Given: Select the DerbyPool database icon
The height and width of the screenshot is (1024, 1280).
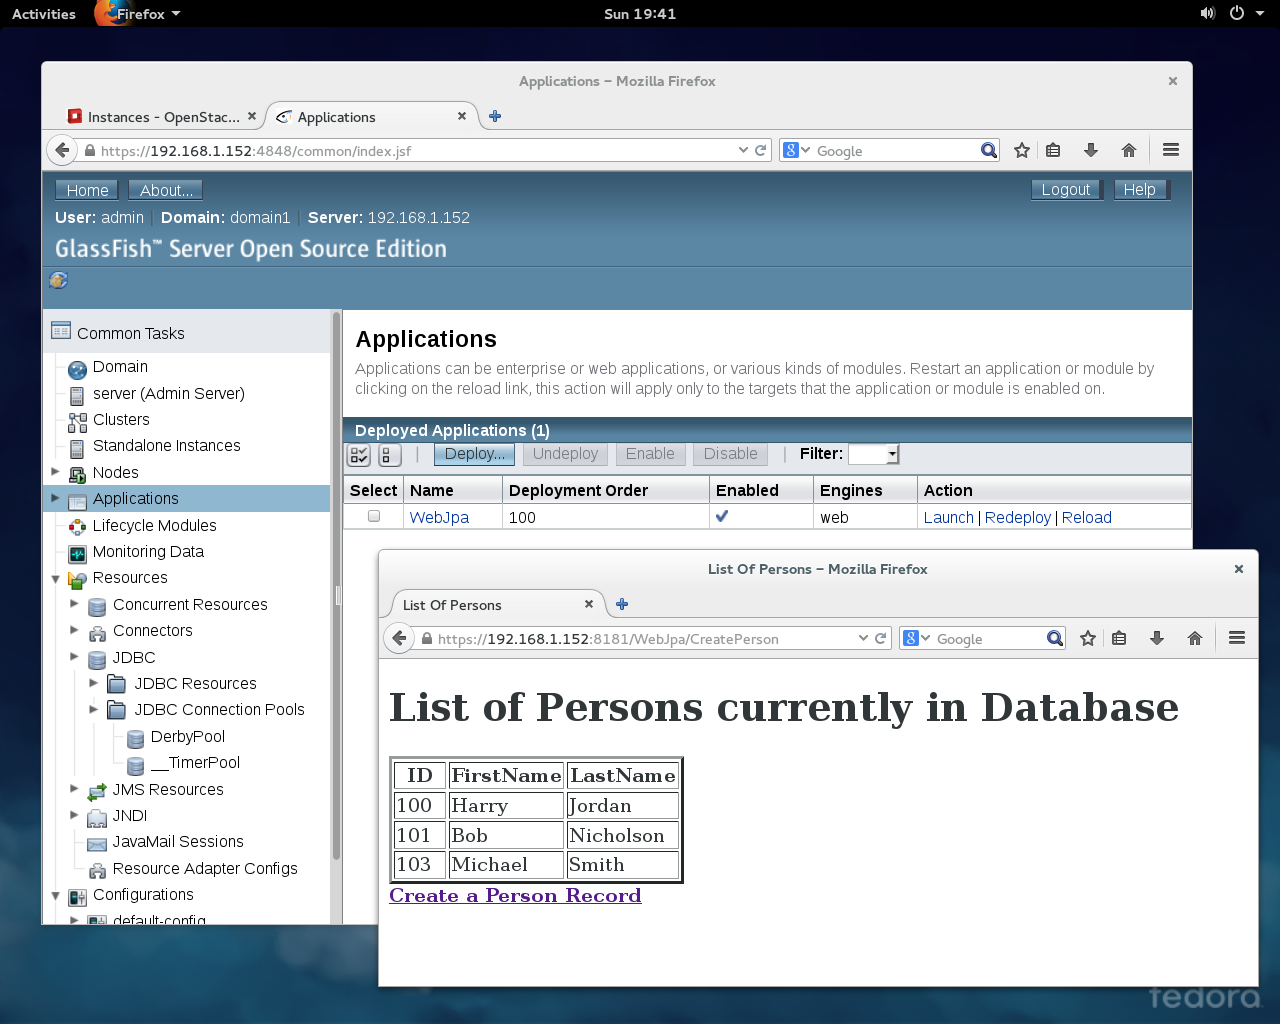Looking at the screenshot, I should (x=135, y=738).
